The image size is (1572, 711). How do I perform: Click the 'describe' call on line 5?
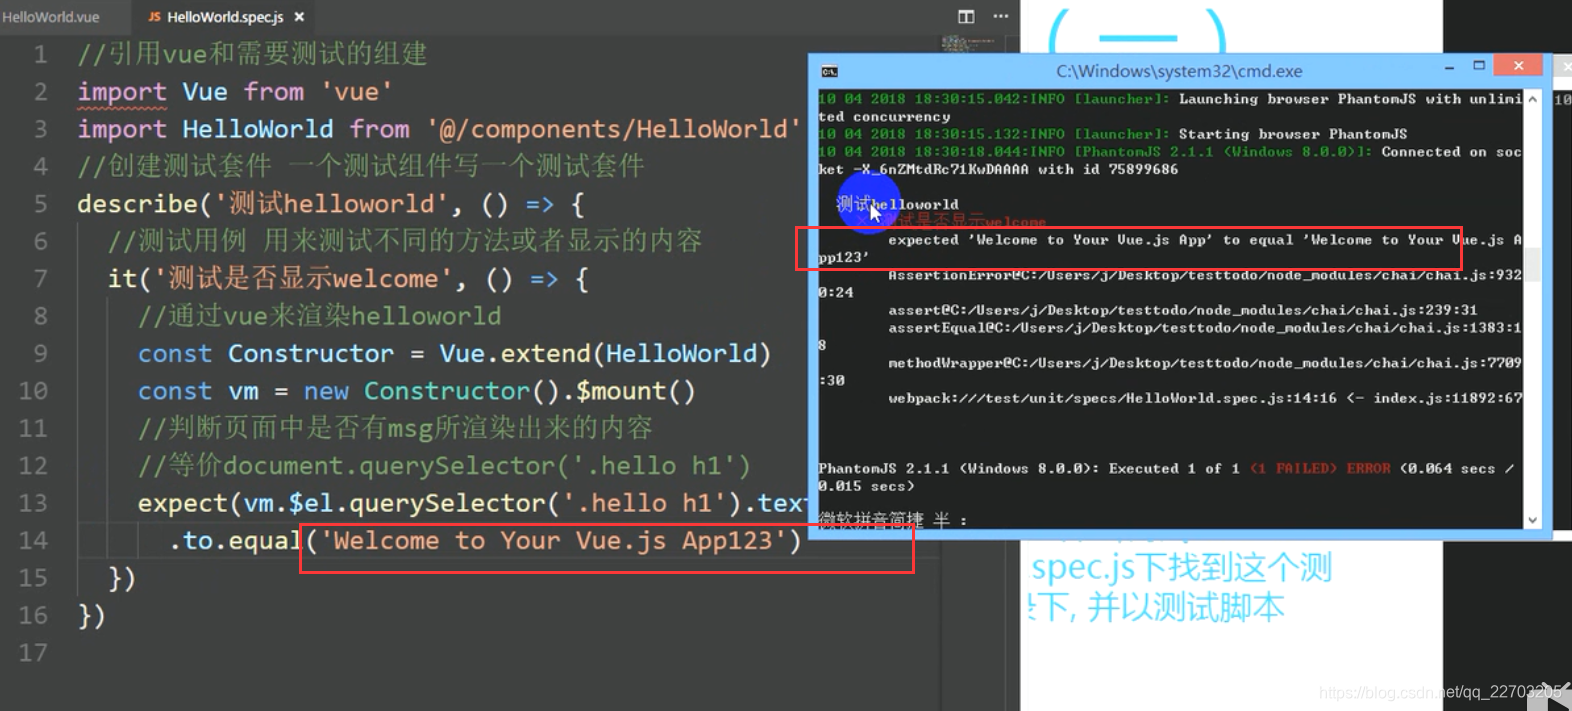click(137, 204)
